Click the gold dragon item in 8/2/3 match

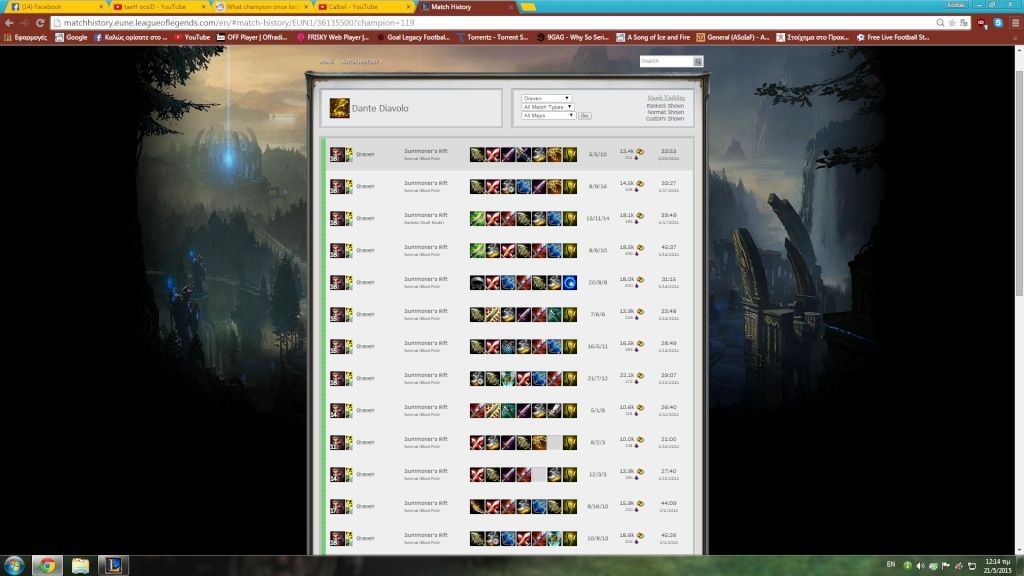point(539,442)
